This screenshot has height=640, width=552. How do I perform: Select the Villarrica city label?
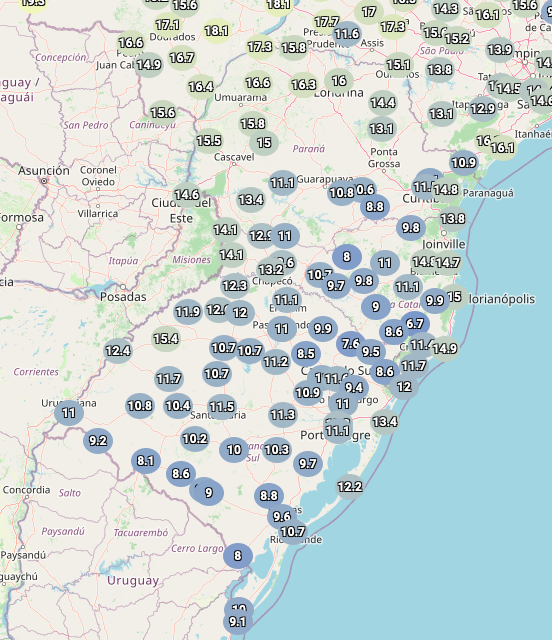[98, 213]
